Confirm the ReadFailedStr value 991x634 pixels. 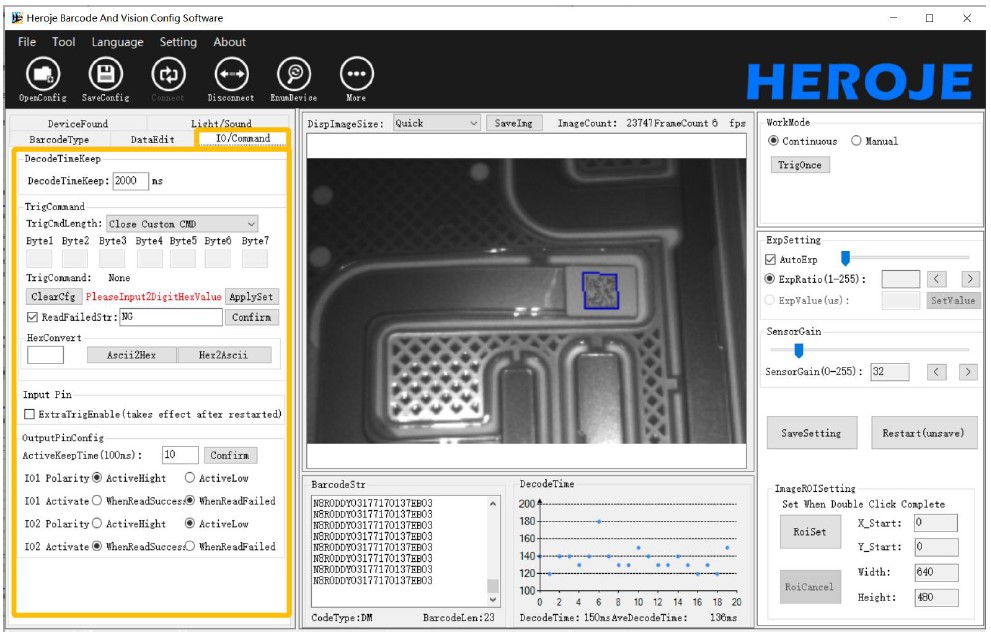[251, 317]
